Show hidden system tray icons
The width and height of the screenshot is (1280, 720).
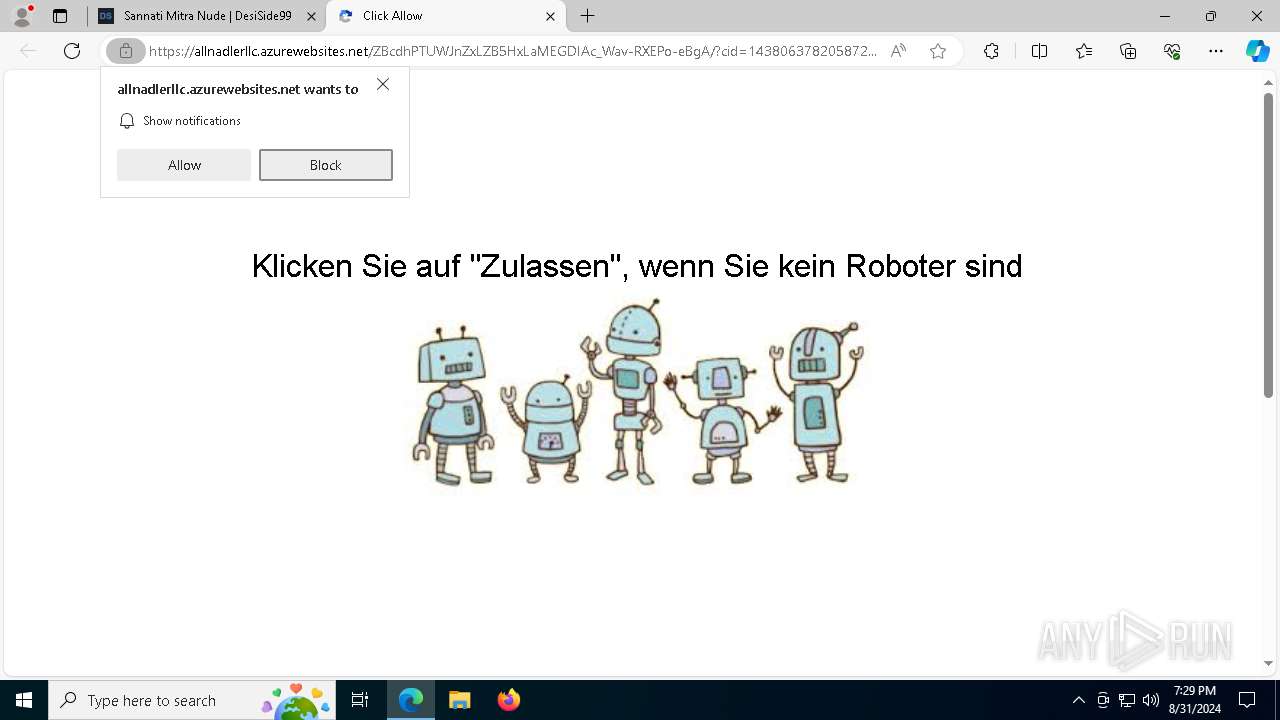1078,700
